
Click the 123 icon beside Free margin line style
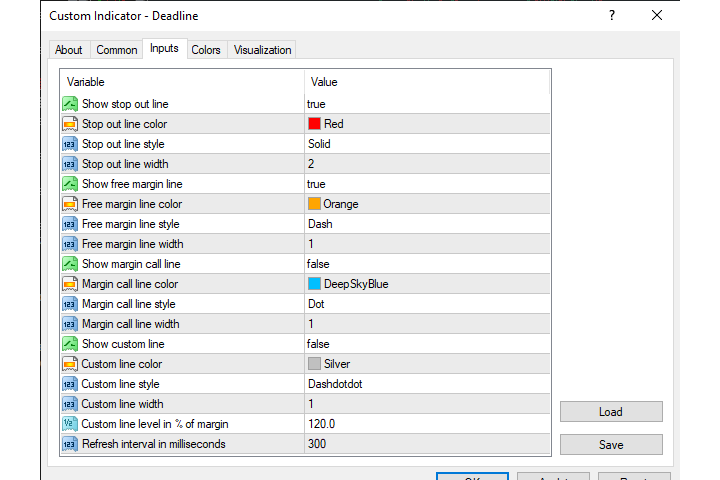(70, 224)
